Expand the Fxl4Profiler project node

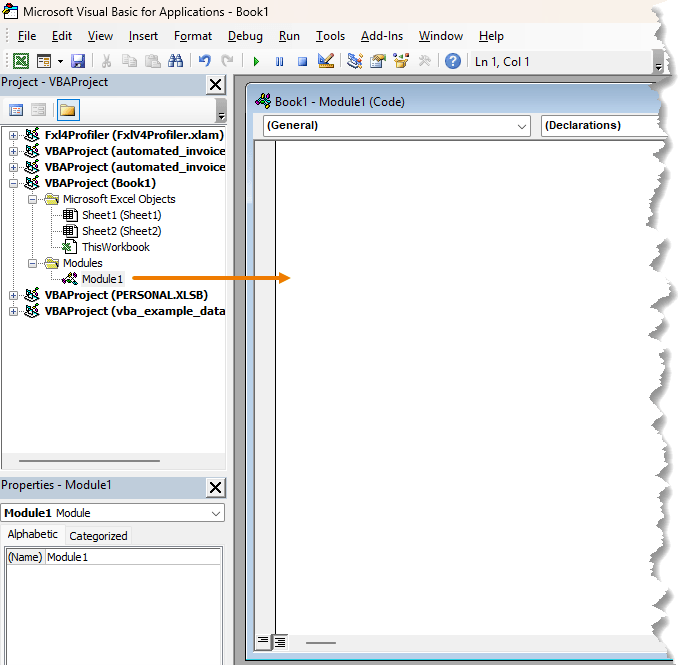[13, 135]
